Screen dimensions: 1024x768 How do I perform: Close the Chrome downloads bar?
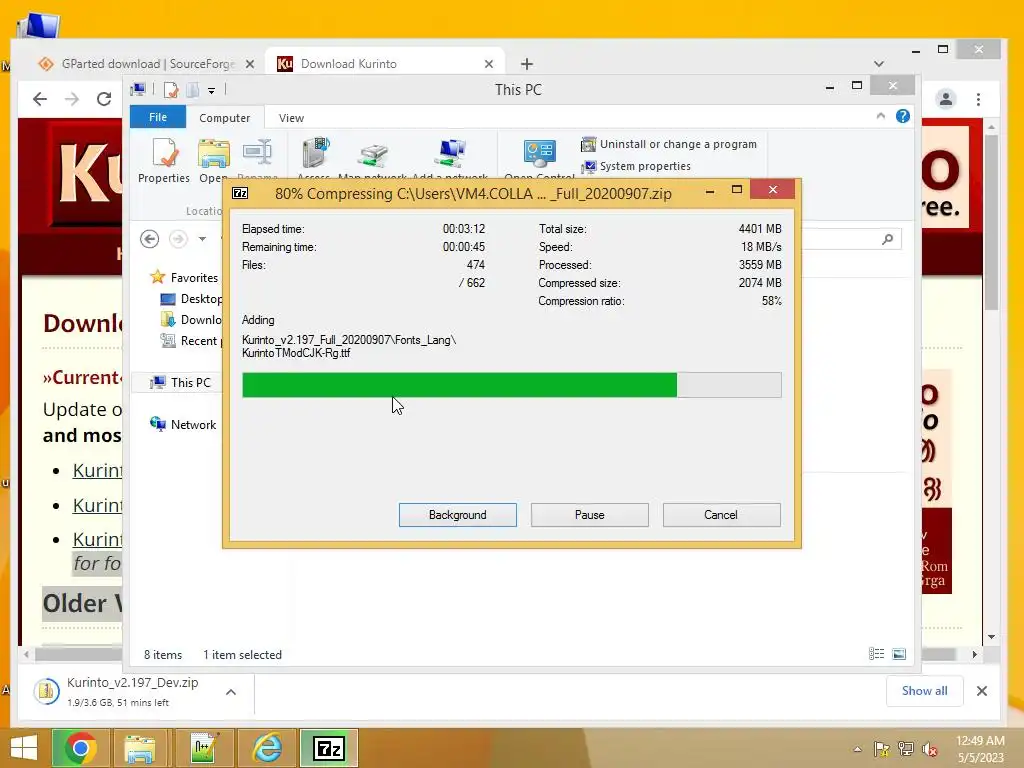[x=982, y=691]
